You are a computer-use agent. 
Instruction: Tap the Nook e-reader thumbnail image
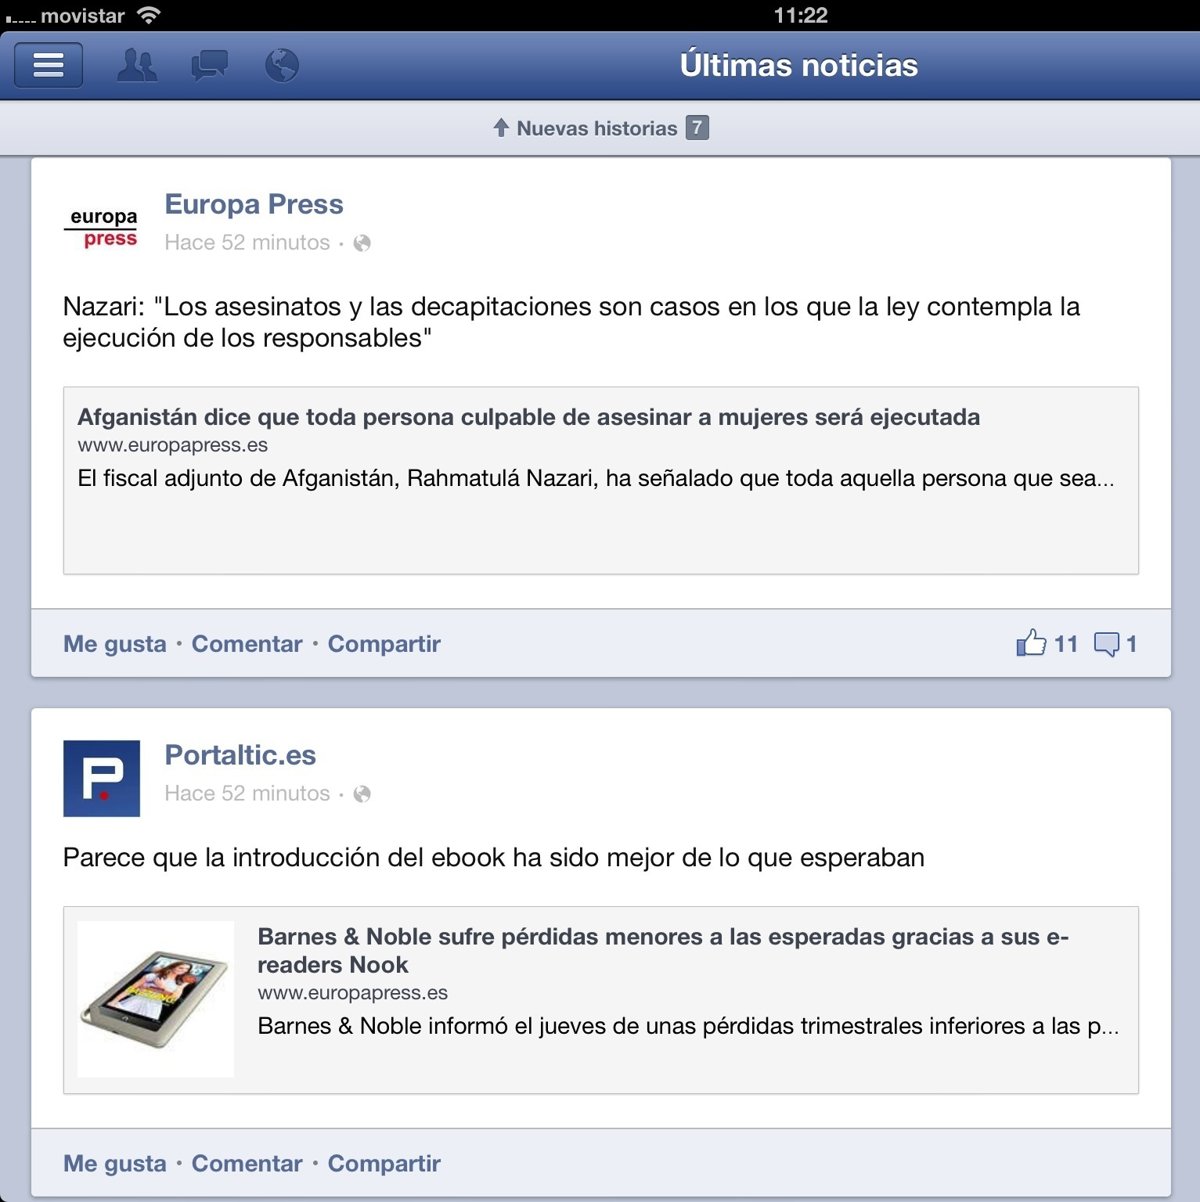point(156,999)
